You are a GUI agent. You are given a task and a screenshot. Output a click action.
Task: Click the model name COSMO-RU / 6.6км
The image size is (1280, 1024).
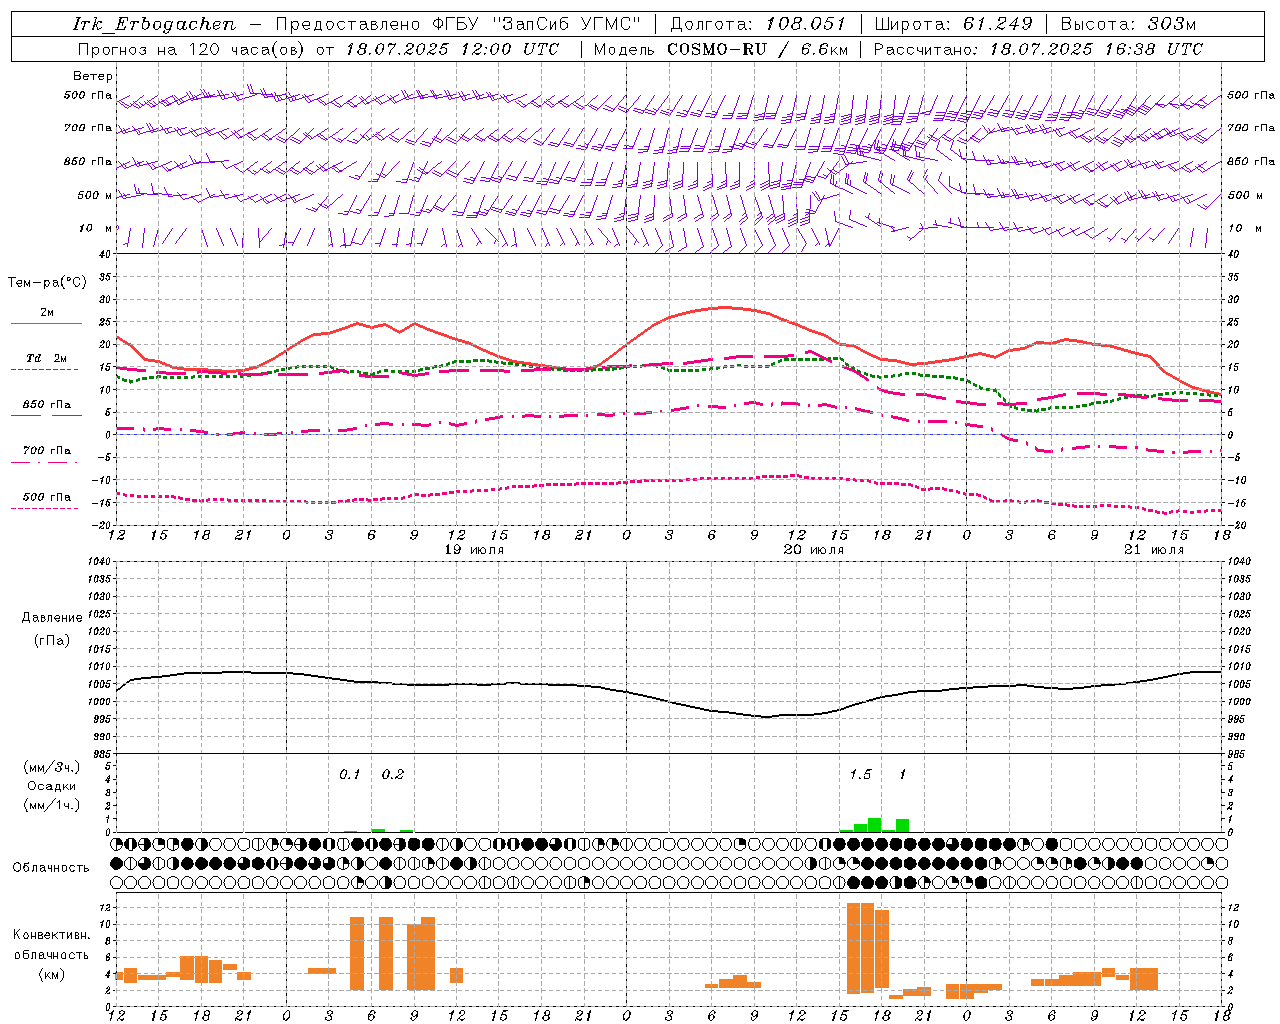pyautogui.click(x=758, y=49)
